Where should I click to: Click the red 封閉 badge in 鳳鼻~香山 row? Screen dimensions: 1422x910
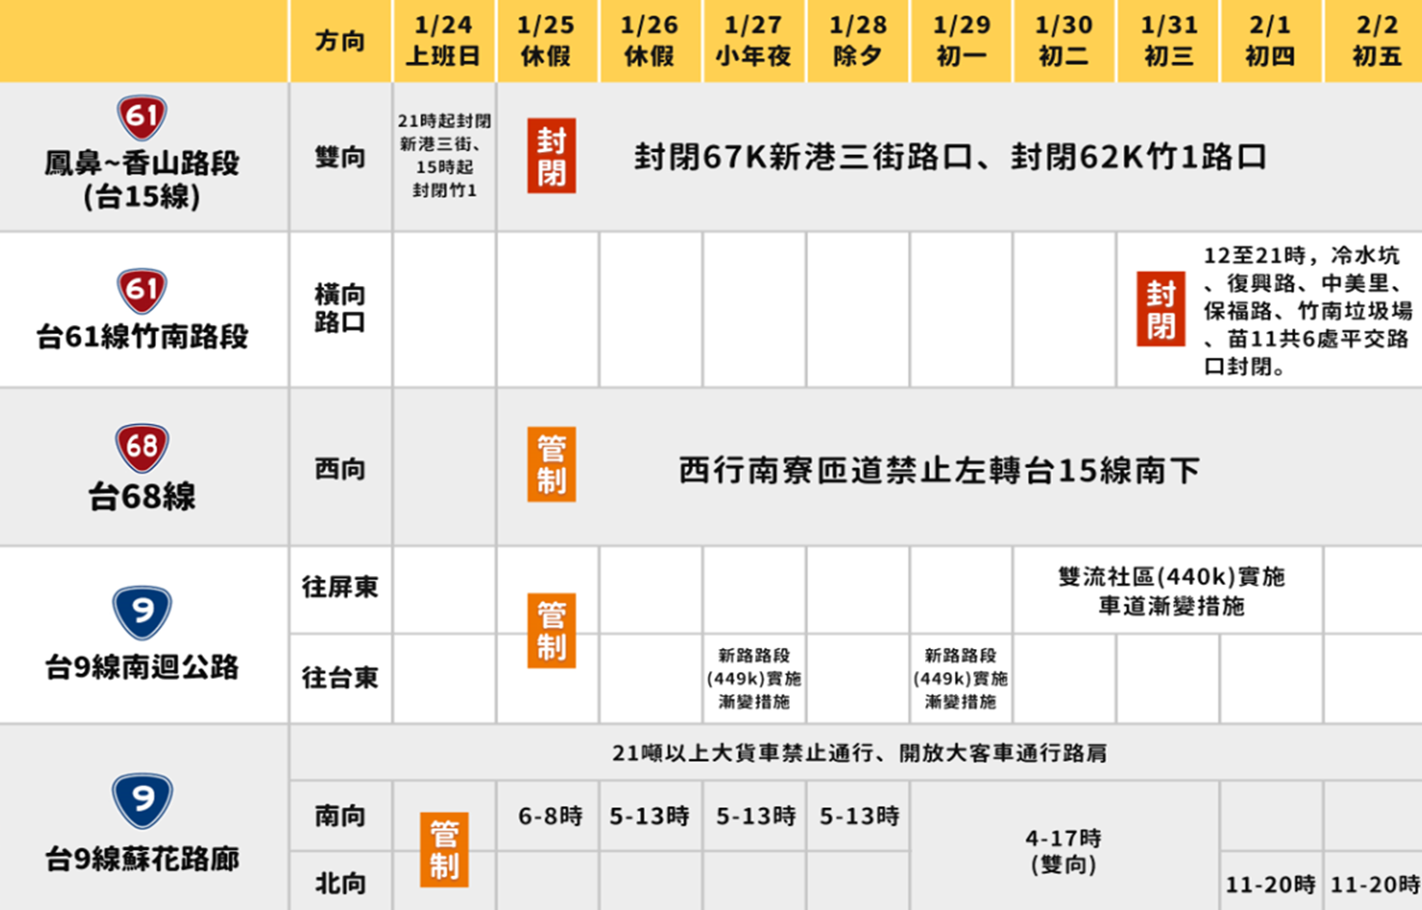pyautogui.click(x=551, y=157)
